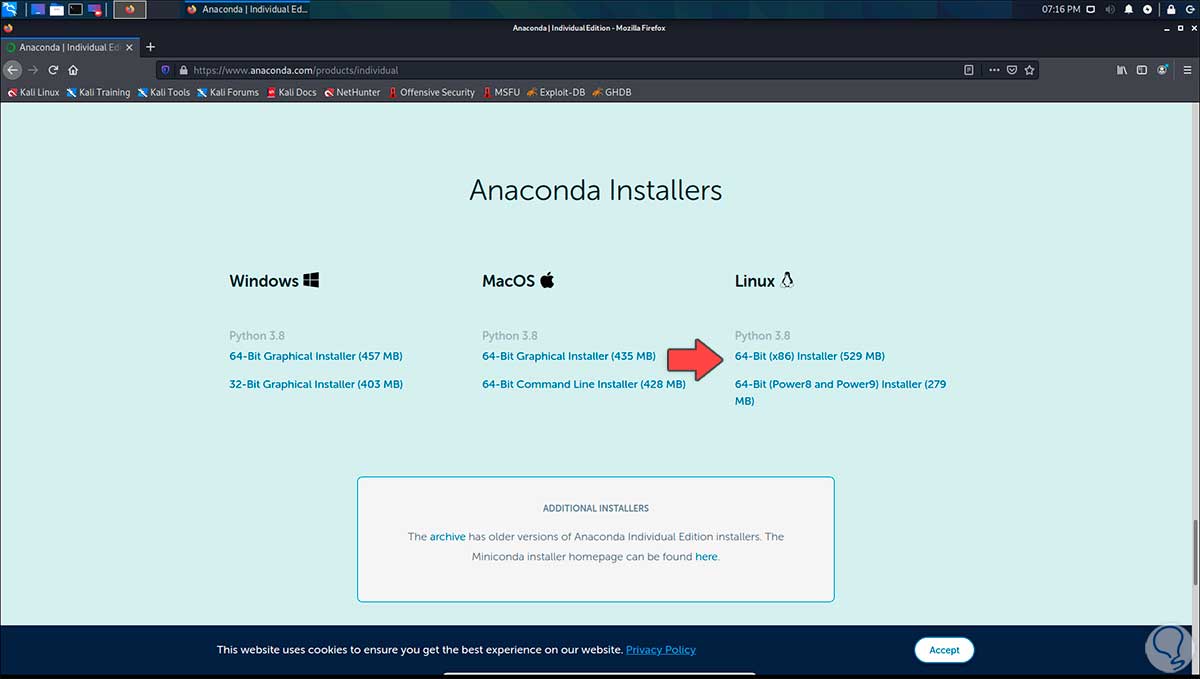Show desktop from the panel launcher
Screen dimensions: 1200x679
pyautogui.click(x=38, y=9)
